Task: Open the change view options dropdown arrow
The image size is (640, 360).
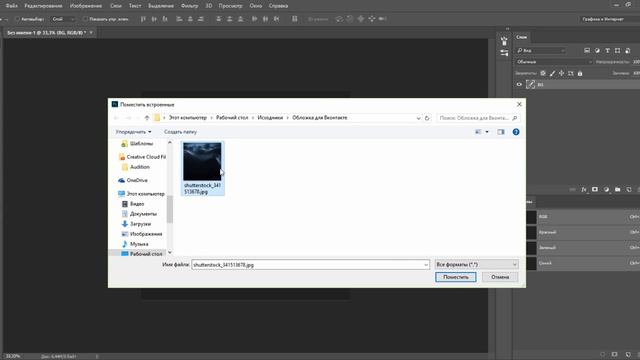Action: pyautogui.click(x=487, y=132)
